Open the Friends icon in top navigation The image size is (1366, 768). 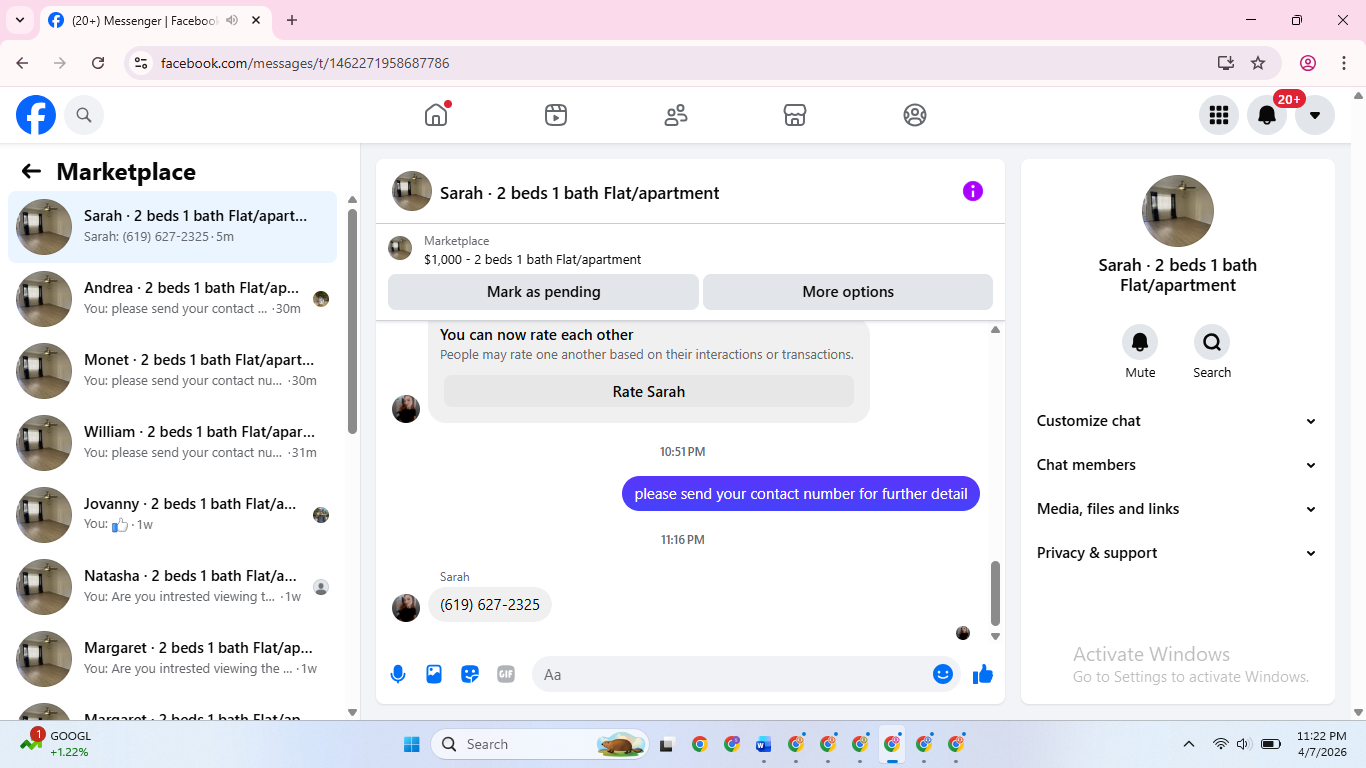click(676, 115)
